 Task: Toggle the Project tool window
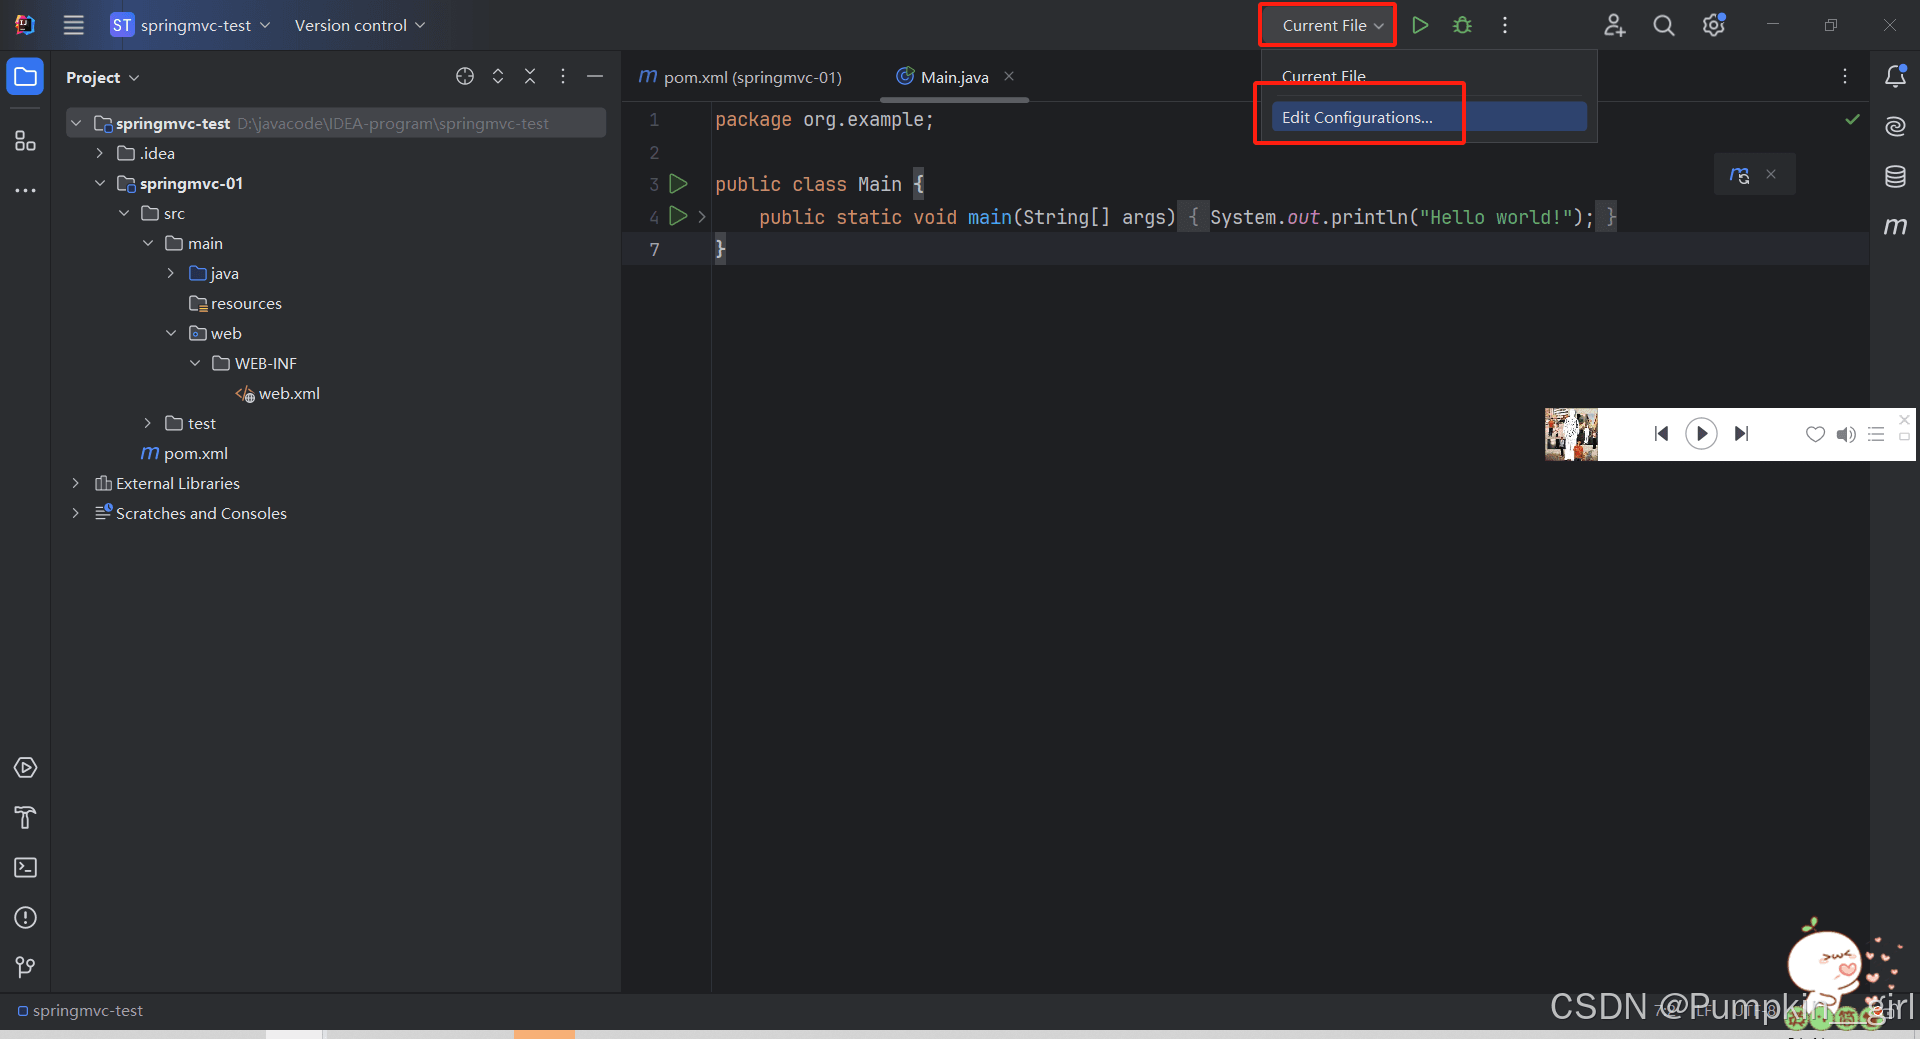25,77
